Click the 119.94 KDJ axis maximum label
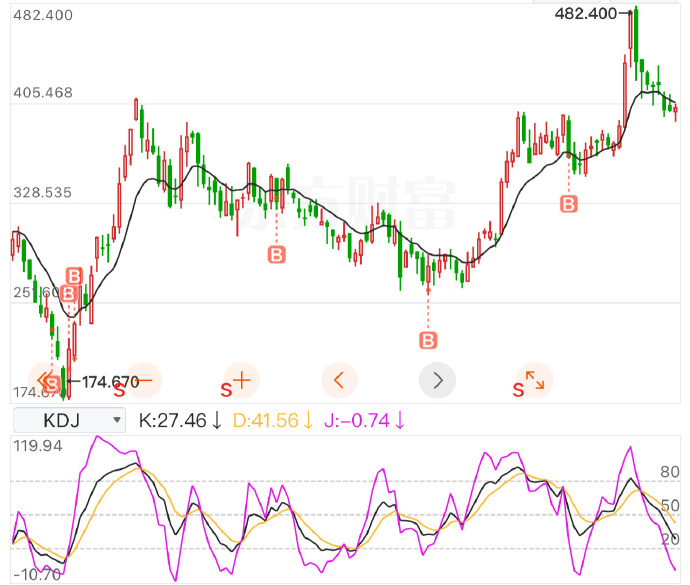The height and width of the screenshot is (585, 690). tap(40, 445)
